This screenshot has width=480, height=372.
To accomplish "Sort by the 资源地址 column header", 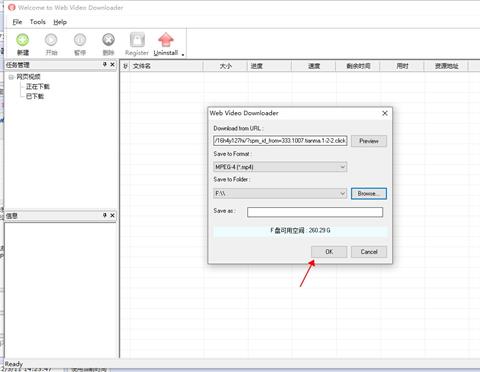I will click(x=447, y=66).
